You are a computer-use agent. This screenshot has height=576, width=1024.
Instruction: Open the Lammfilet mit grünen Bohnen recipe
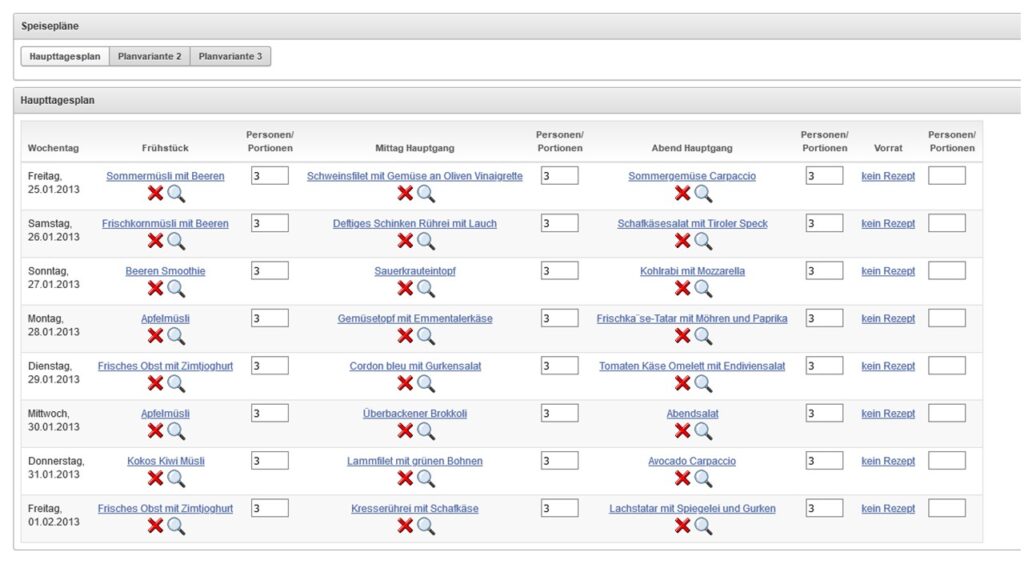click(x=415, y=461)
